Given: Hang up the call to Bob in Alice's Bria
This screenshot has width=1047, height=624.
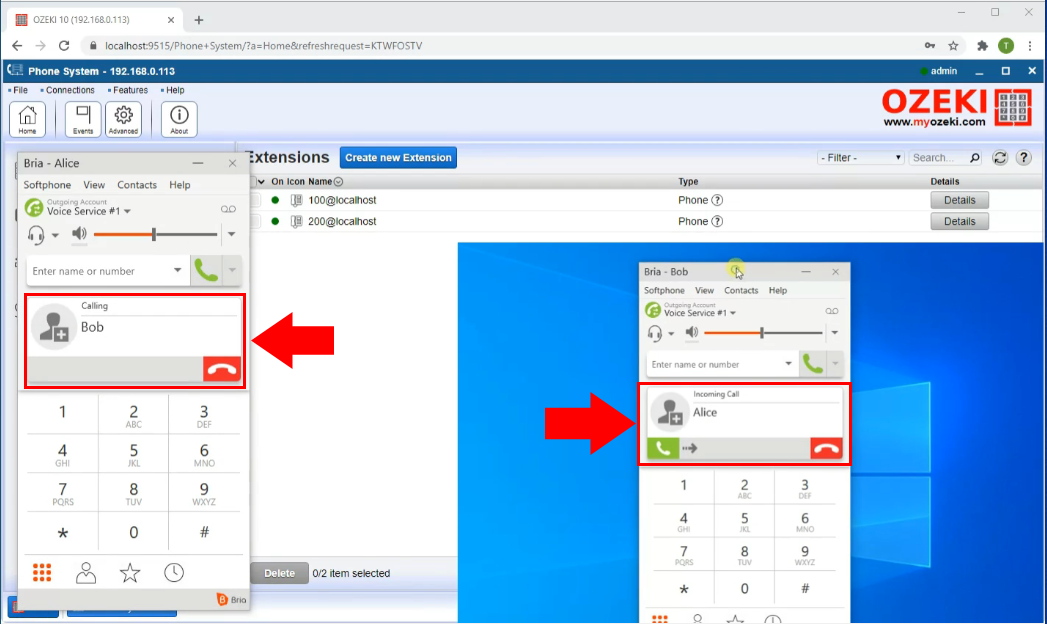Looking at the screenshot, I should click(x=222, y=369).
